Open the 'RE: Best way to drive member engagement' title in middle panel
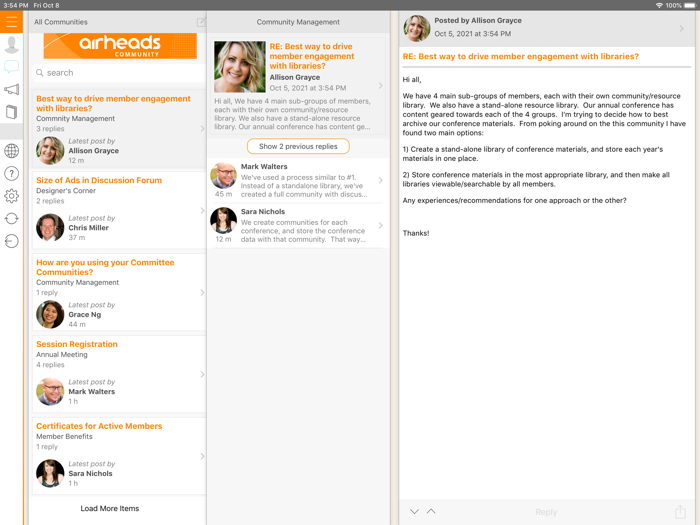The height and width of the screenshot is (525, 700). [x=312, y=56]
